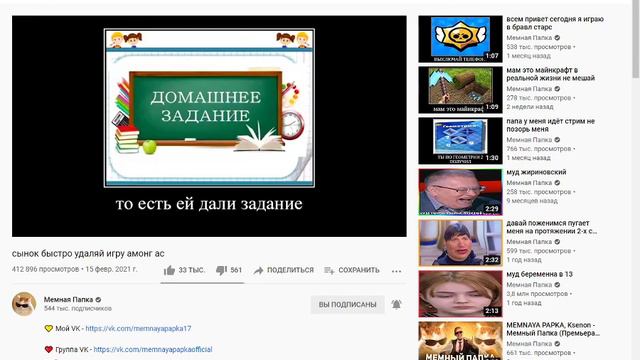The width and height of the screenshot is (640, 360).
Task: Open the Minecraft real life video thumbnail
Action: tap(460, 90)
